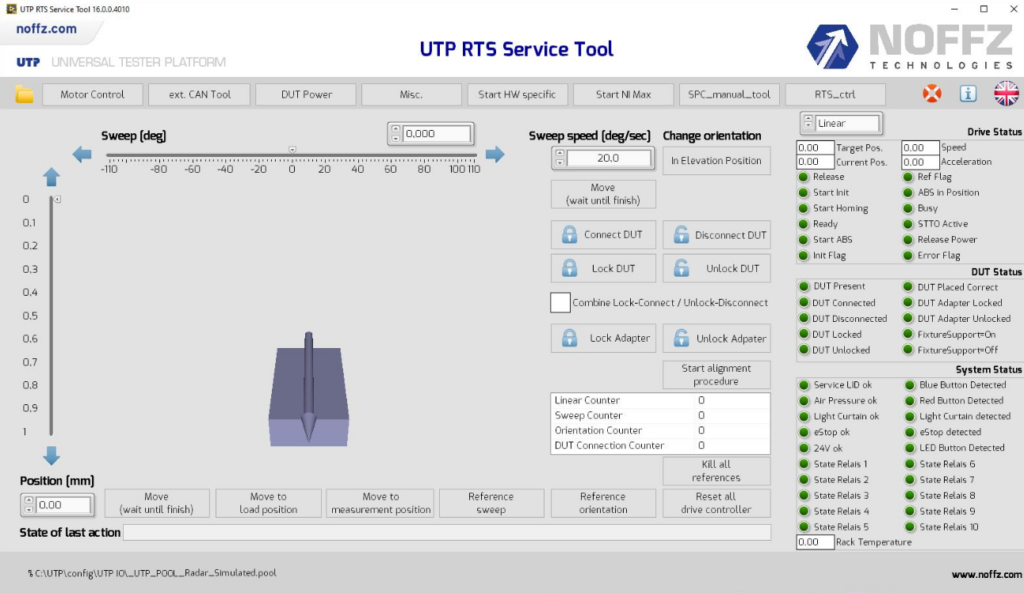The image size is (1024, 593).
Task: Click Kill all references
Action: [x=716, y=470]
